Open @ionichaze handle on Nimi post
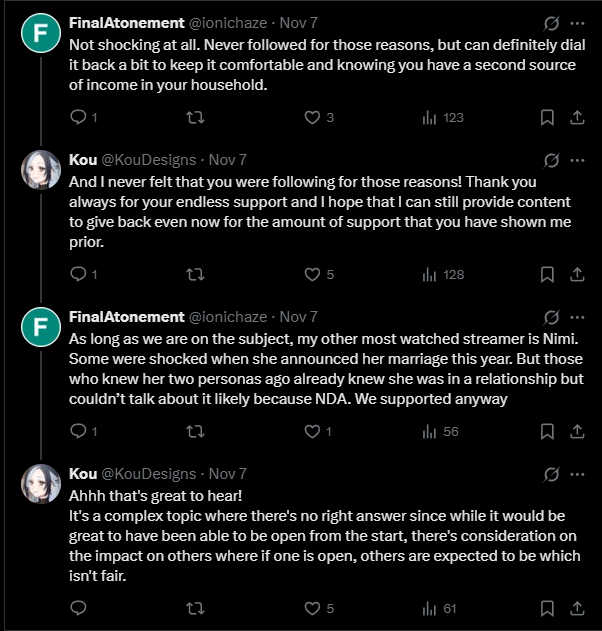 (x=232, y=316)
